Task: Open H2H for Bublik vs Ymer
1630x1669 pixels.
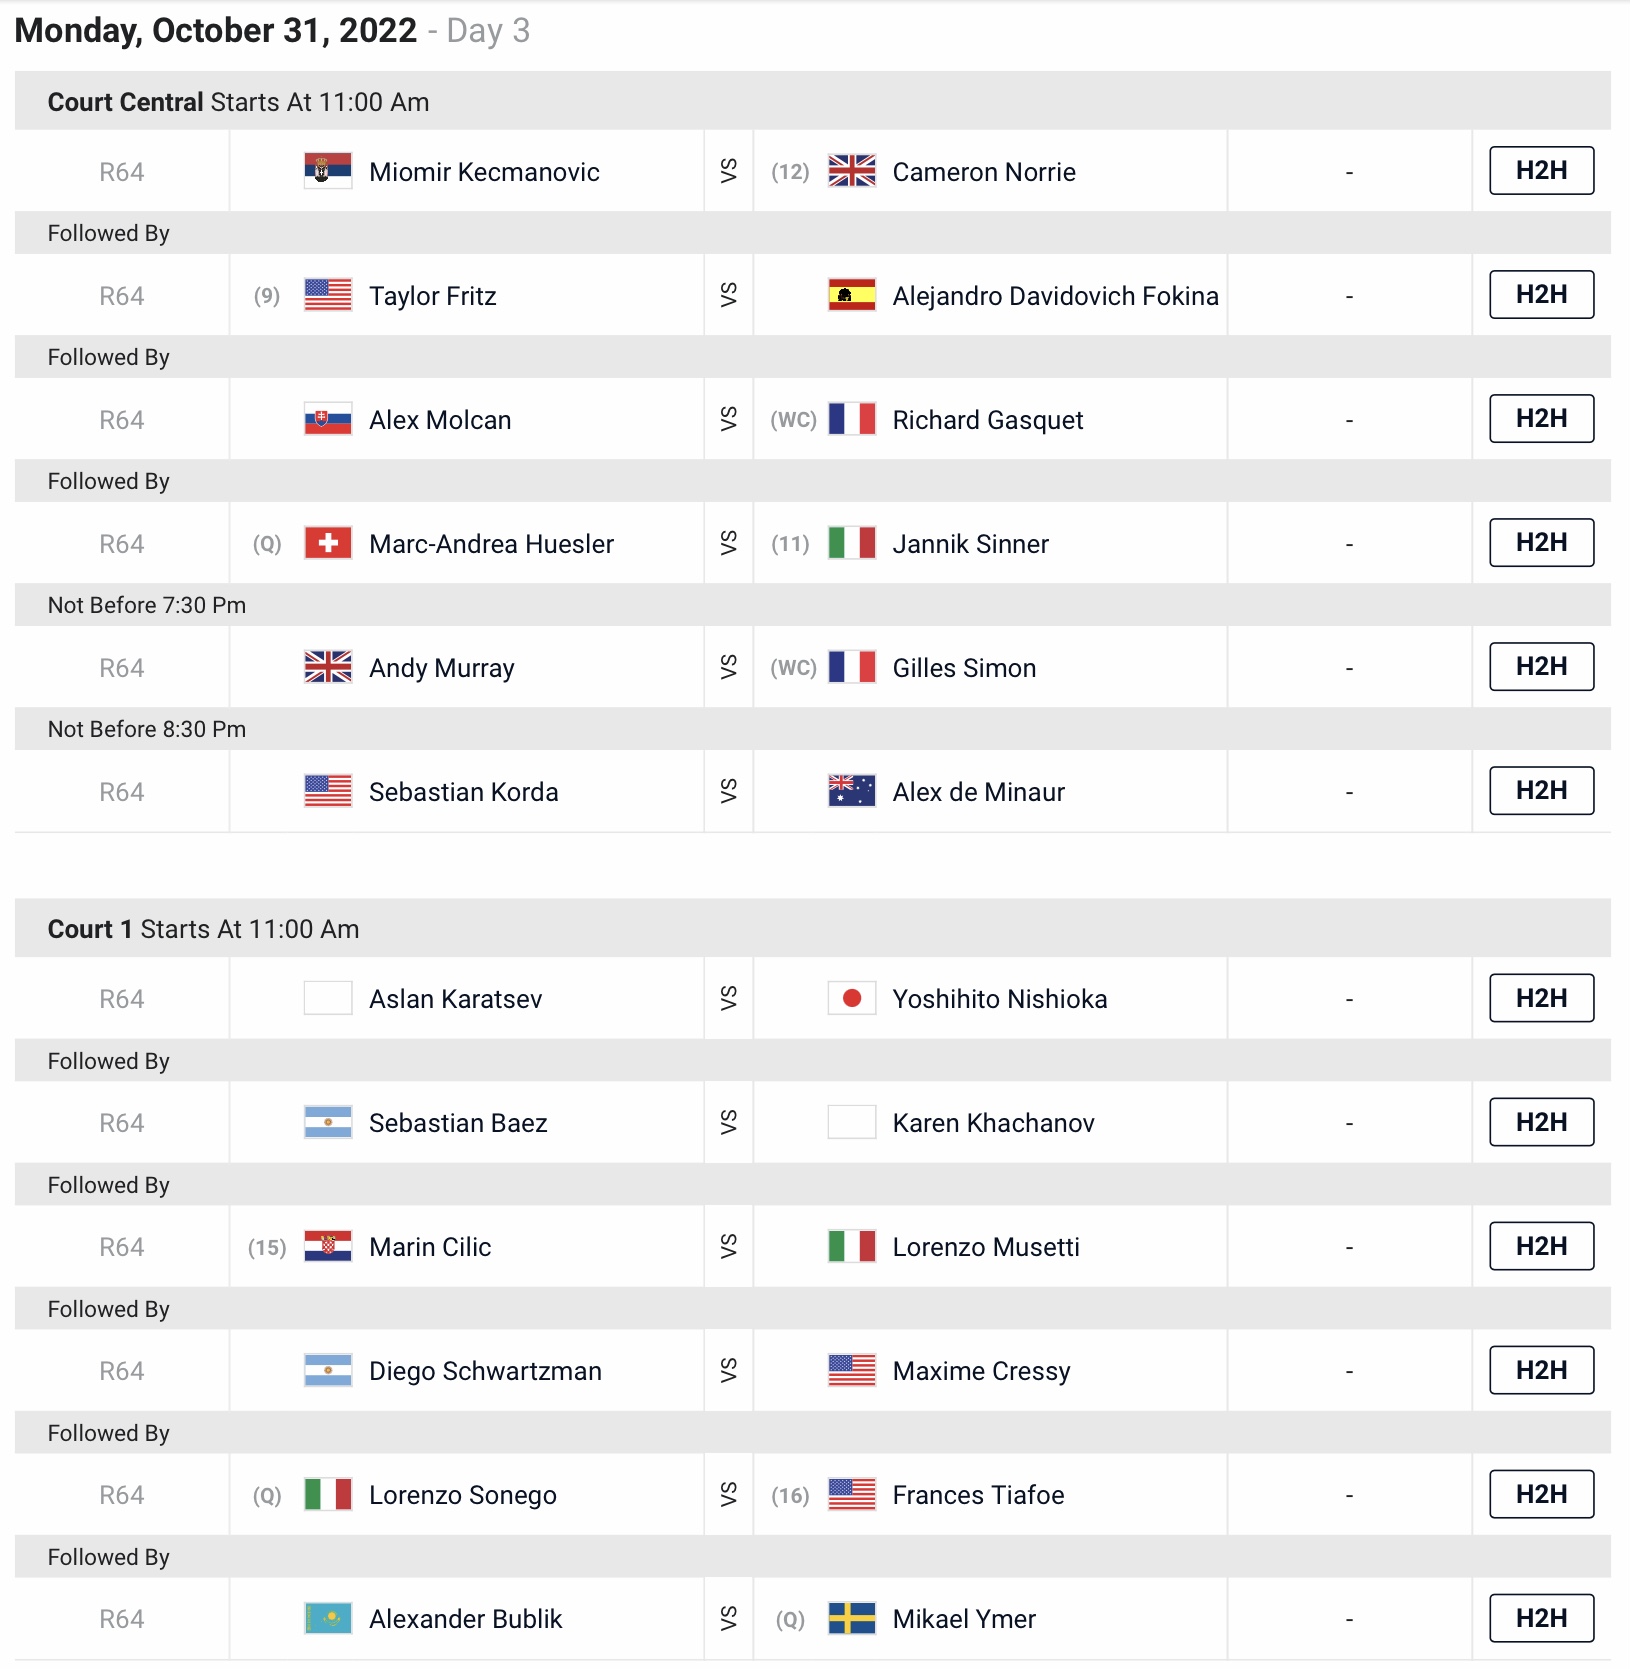Action: coord(1541,1618)
